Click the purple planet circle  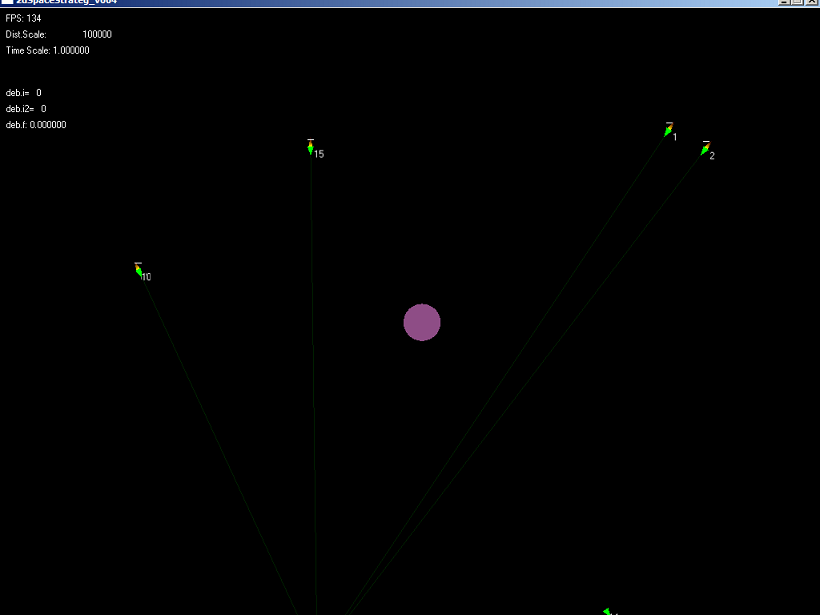click(422, 322)
